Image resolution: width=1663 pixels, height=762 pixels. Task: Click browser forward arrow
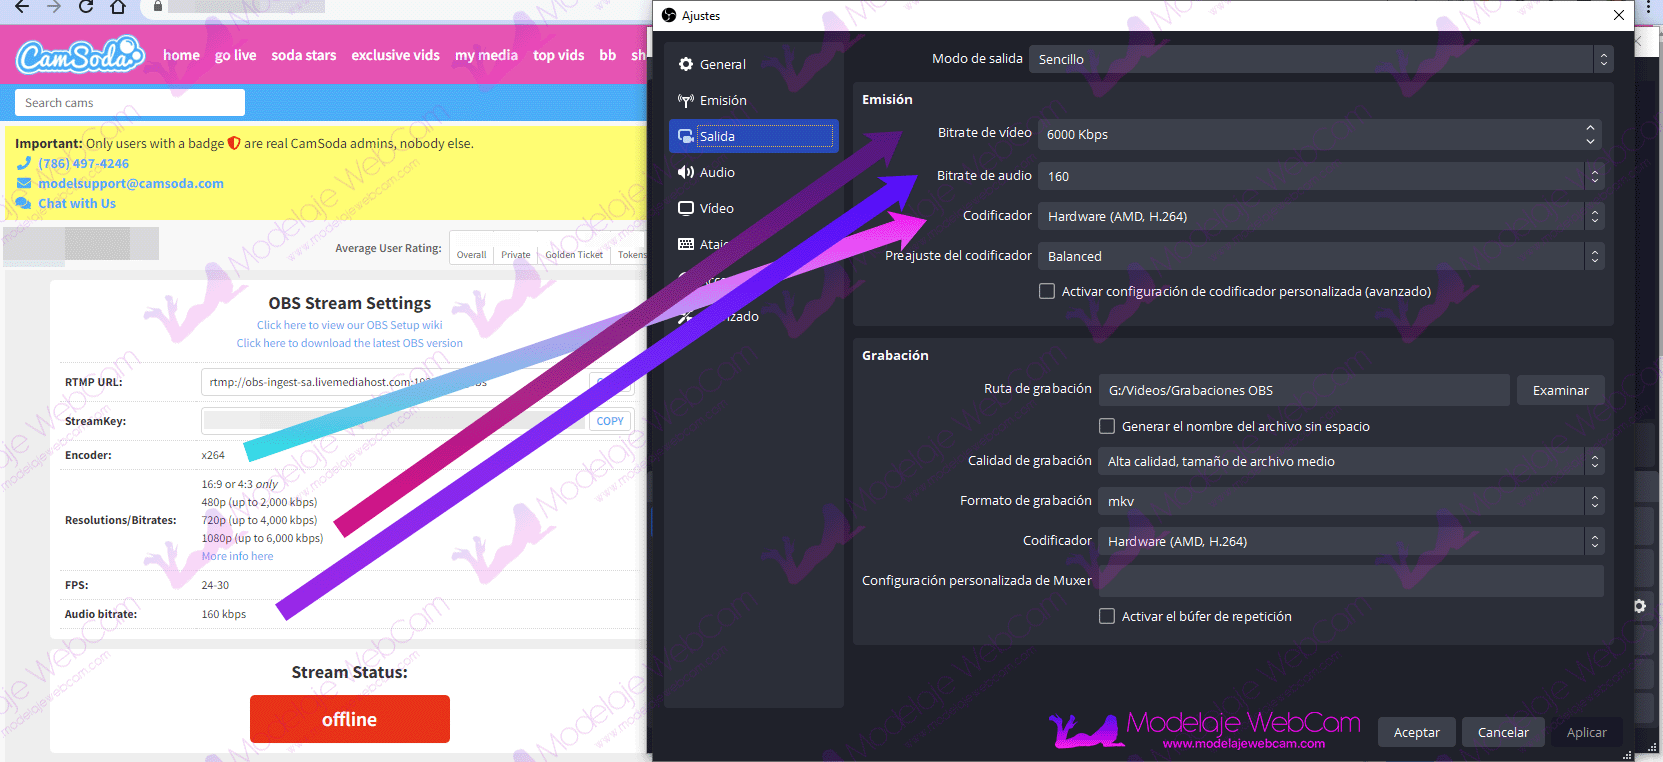coord(54,6)
